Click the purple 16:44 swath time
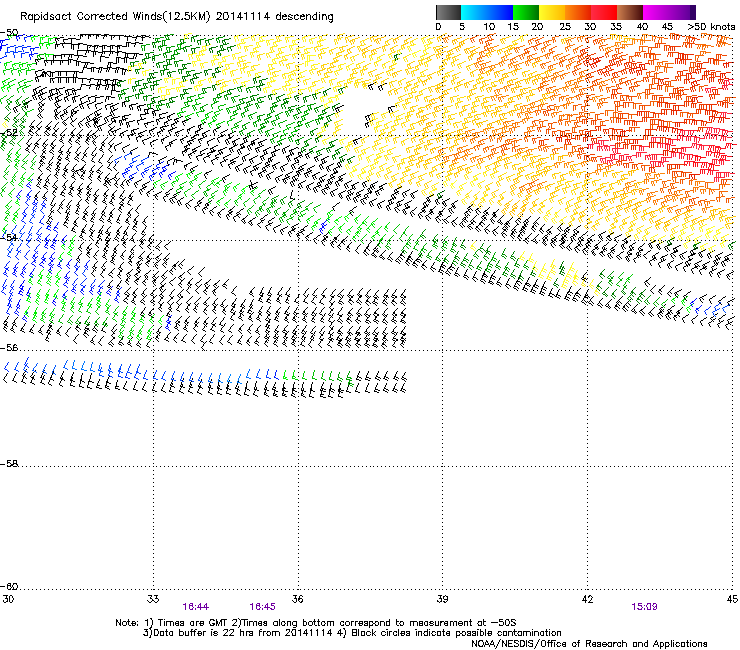 (195, 607)
